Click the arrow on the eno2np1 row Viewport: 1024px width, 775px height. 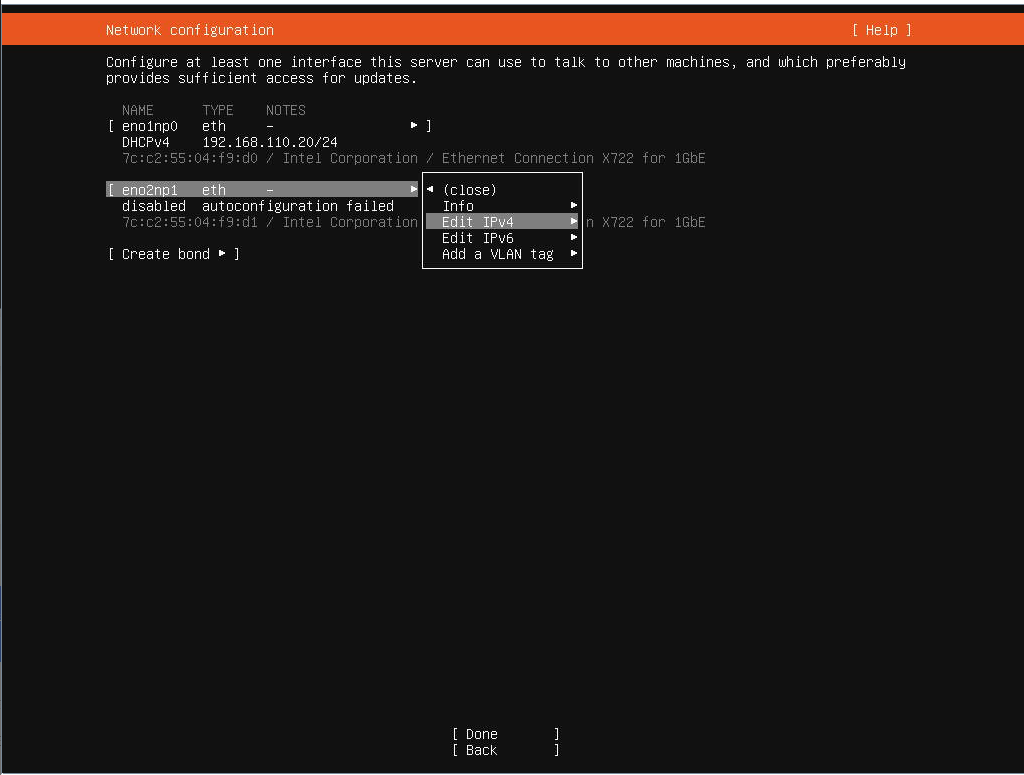pyautogui.click(x=413, y=190)
